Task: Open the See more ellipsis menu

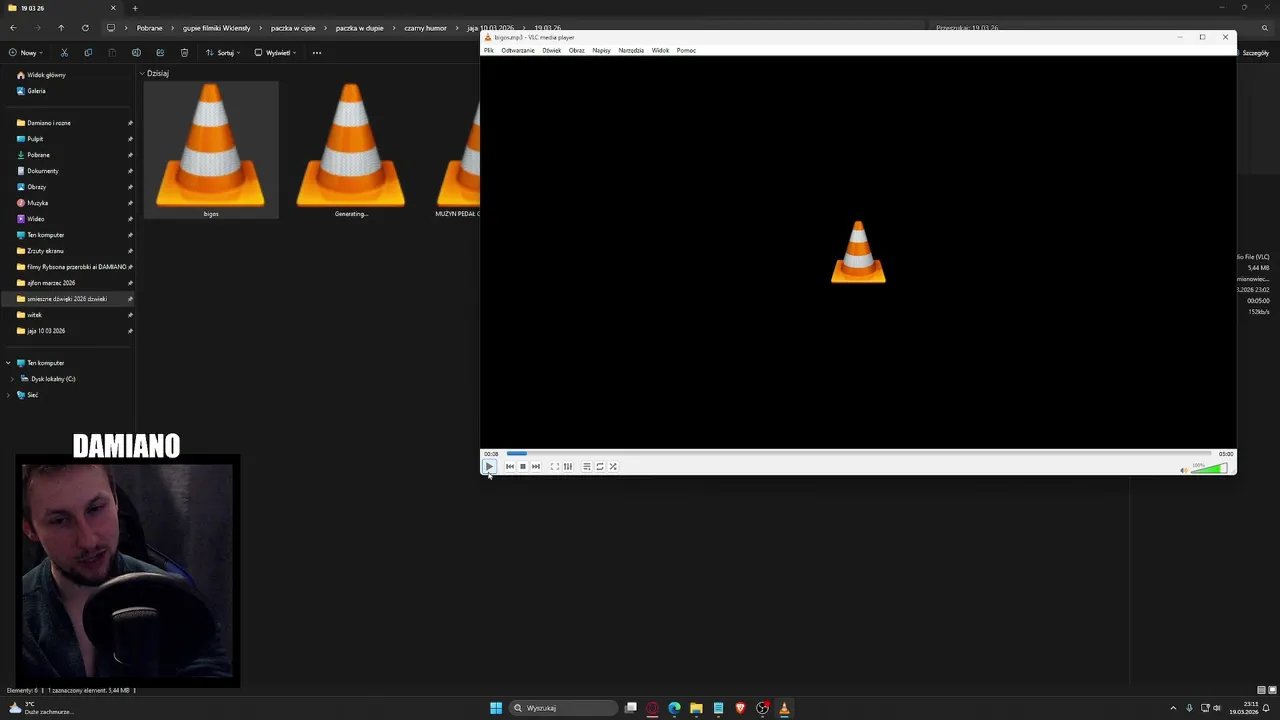Action: coord(317,53)
